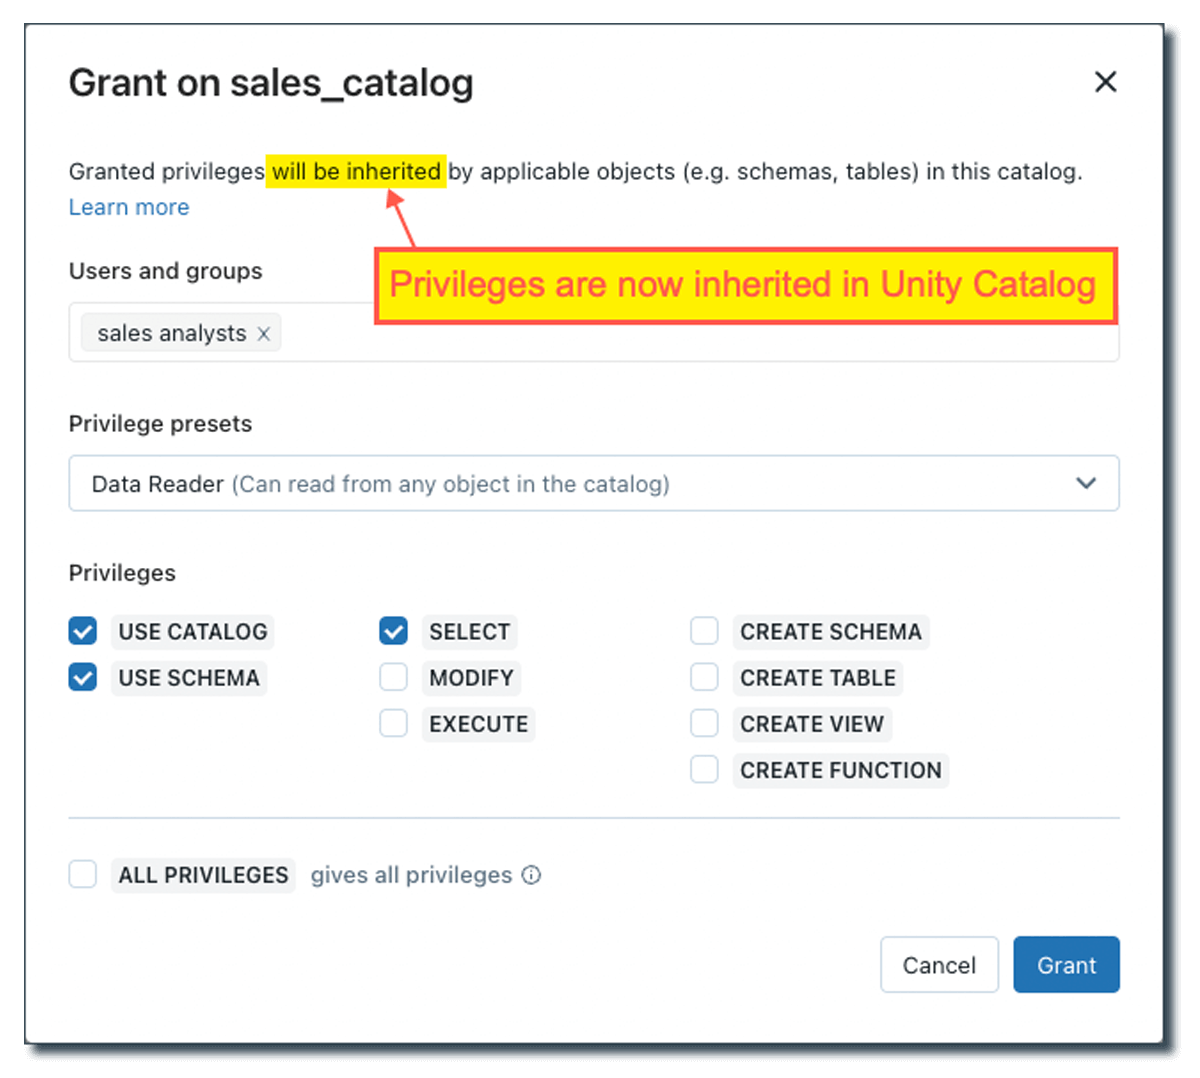Uncheck the USE SCHEMA checkbox
This screenshot has height=1078, width=1200.
tap(83, 677)
